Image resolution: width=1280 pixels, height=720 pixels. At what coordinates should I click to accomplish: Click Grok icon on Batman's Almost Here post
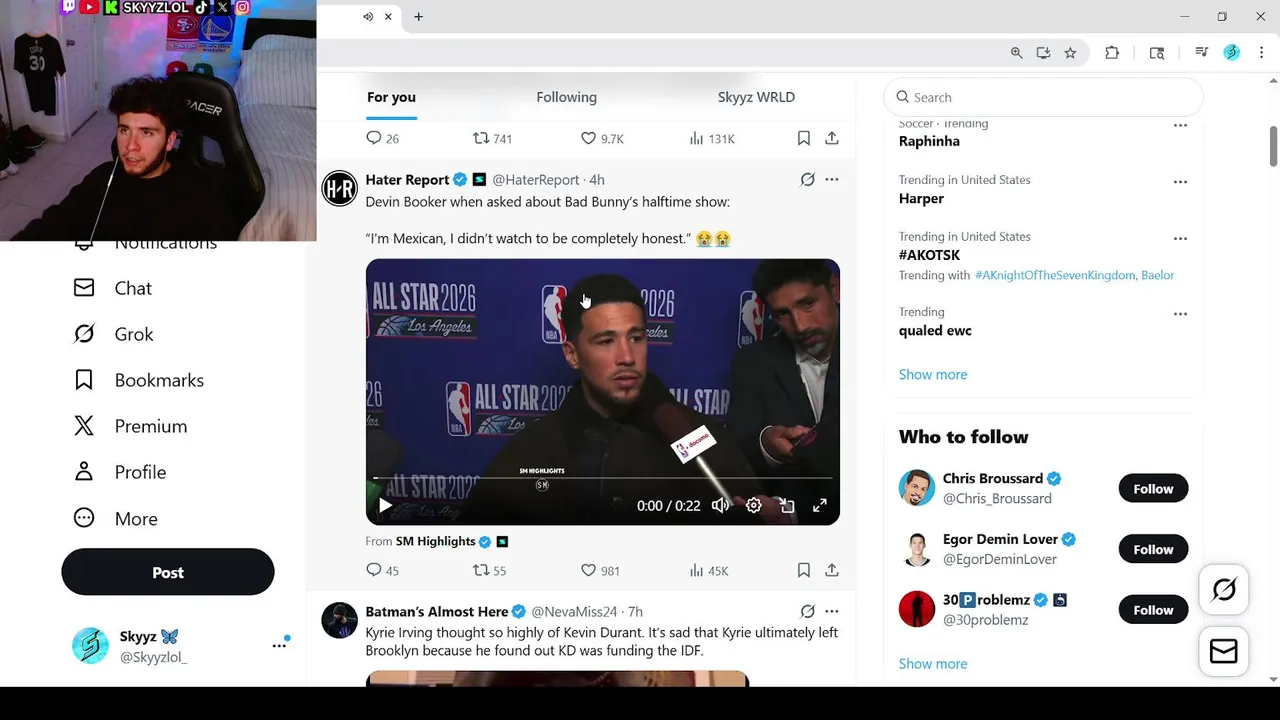(x=807, y=611)
